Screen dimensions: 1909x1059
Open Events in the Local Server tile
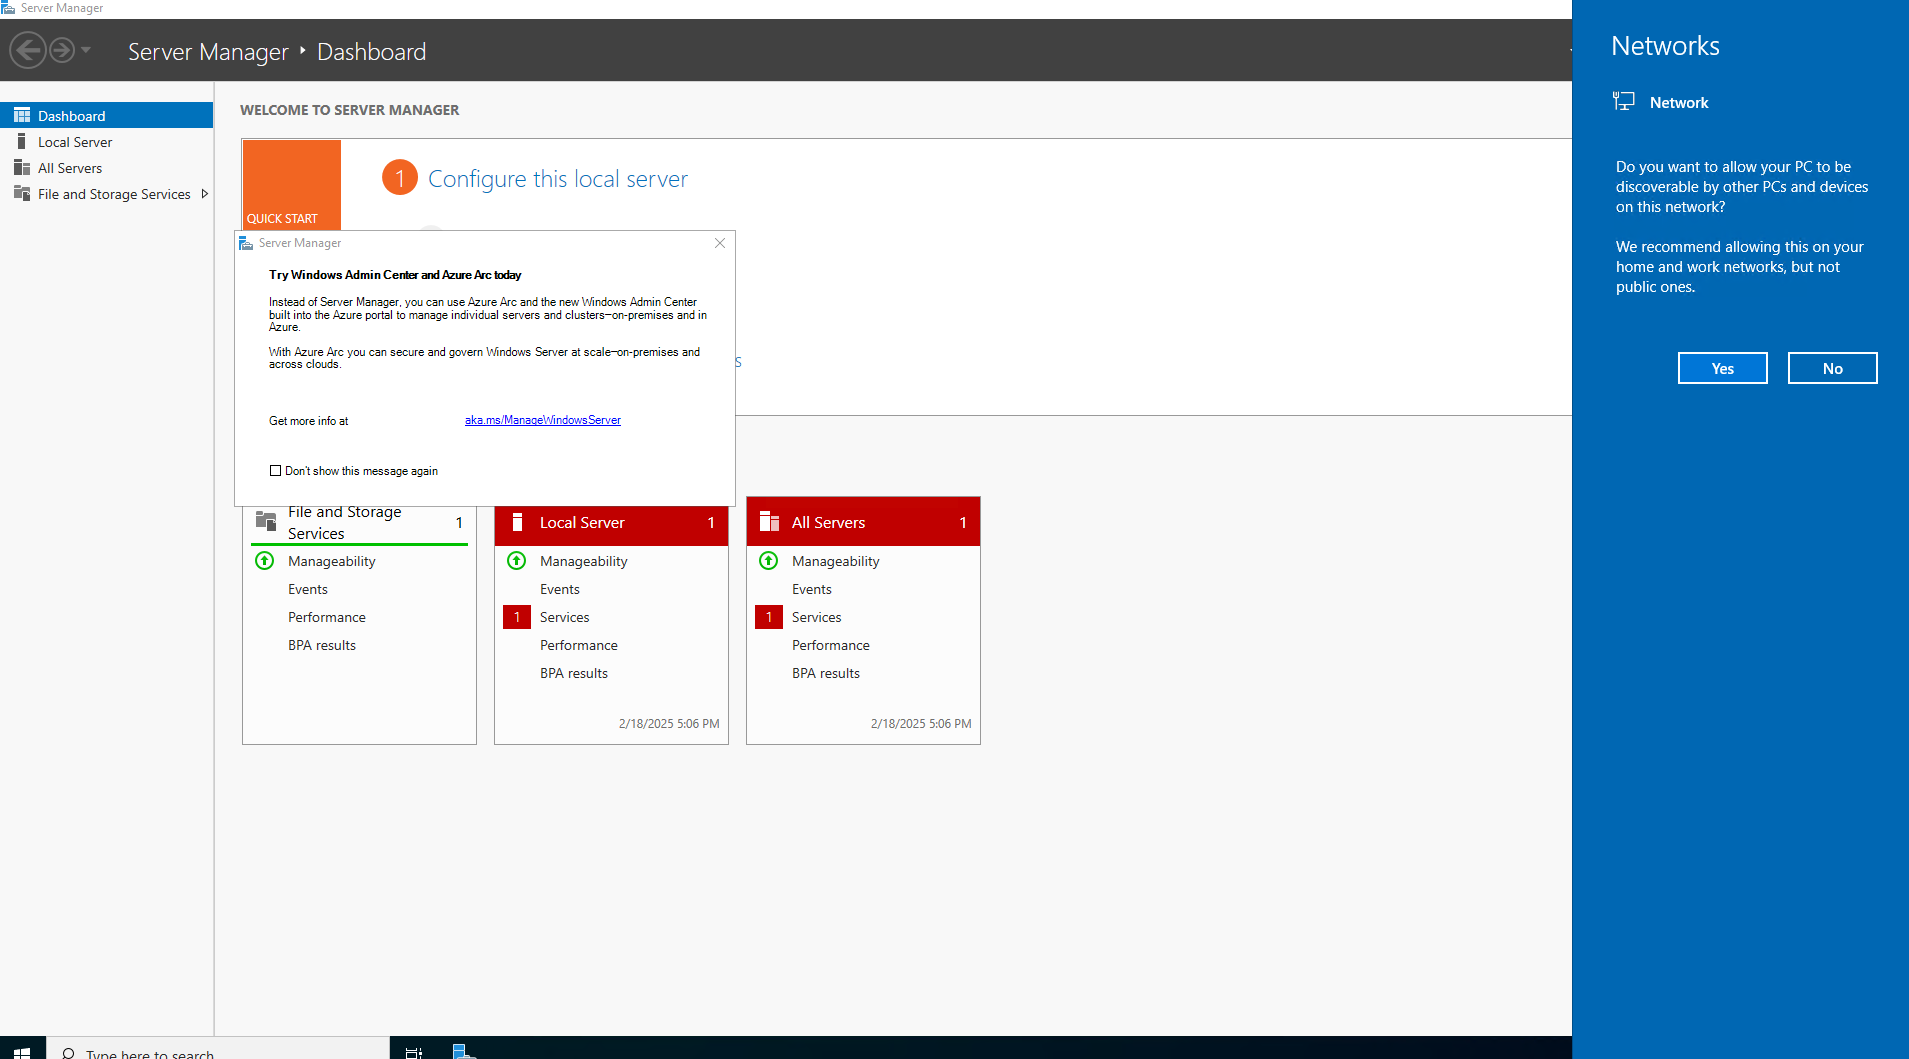560,590
